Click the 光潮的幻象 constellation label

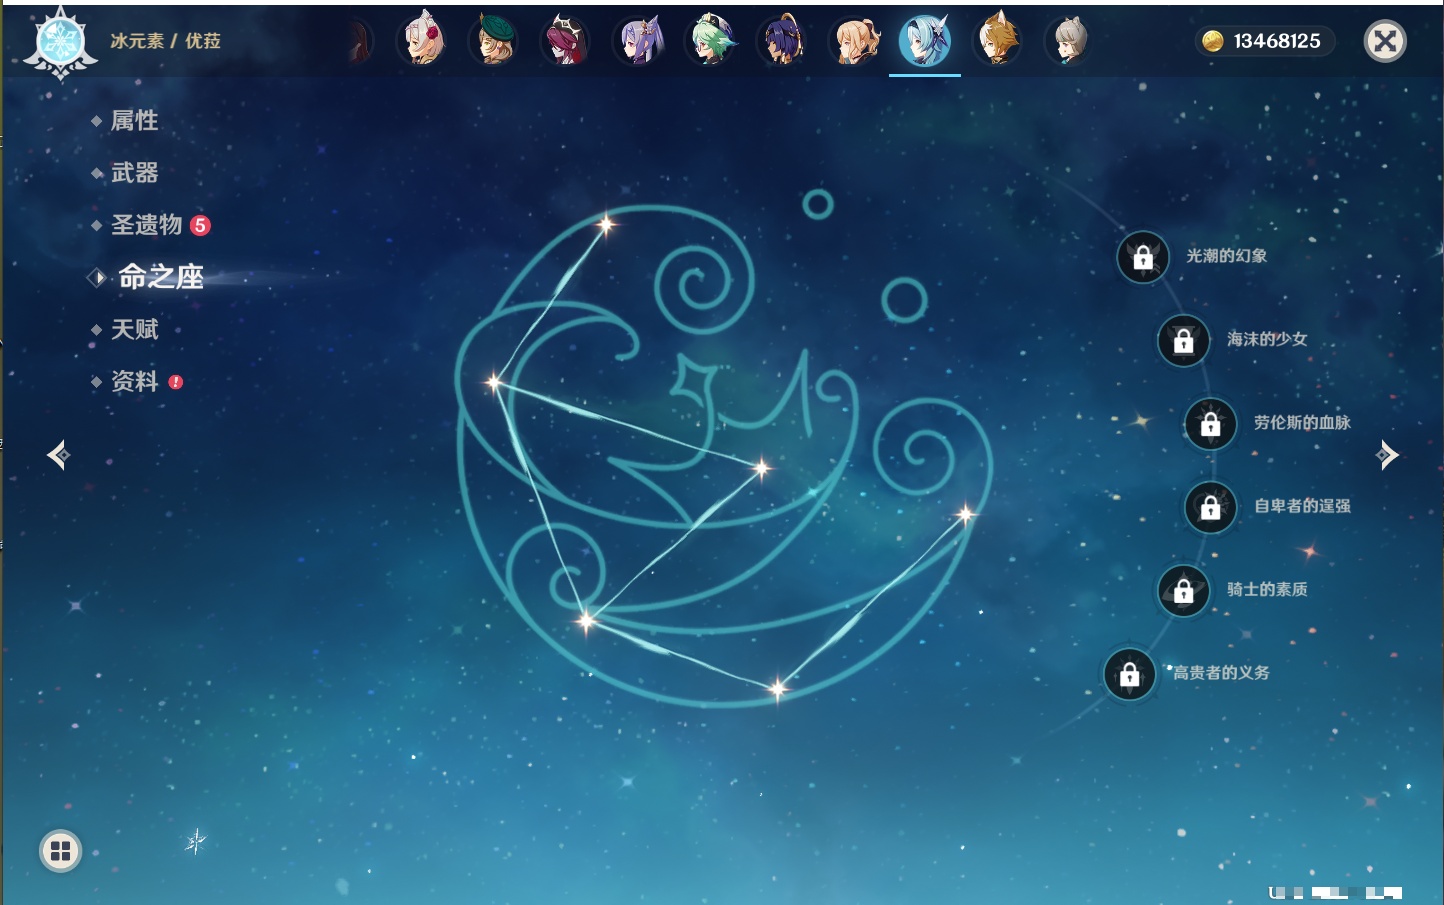pos(1226,256)
